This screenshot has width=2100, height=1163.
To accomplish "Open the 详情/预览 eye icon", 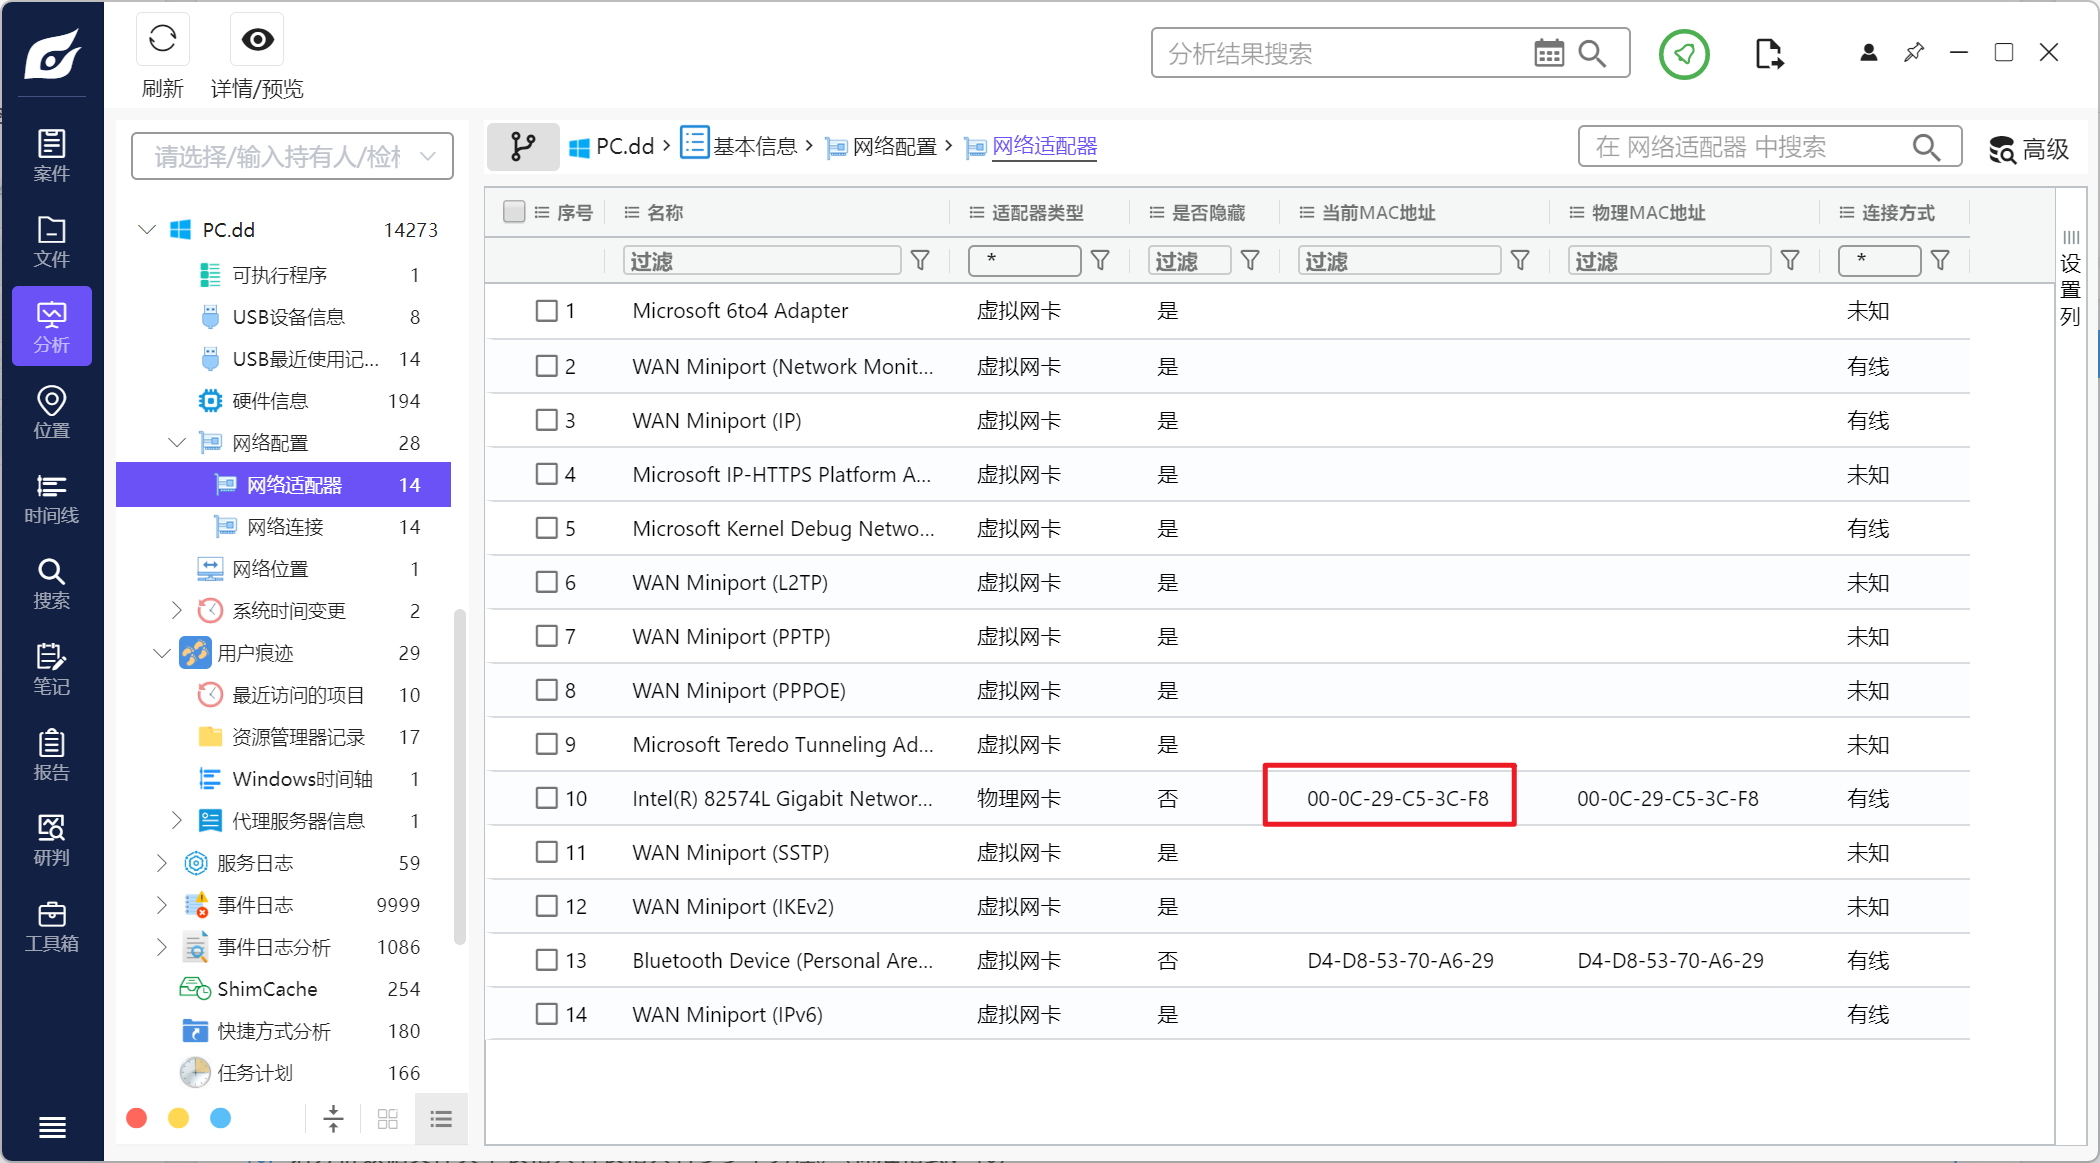I will [x=257, y=41].
